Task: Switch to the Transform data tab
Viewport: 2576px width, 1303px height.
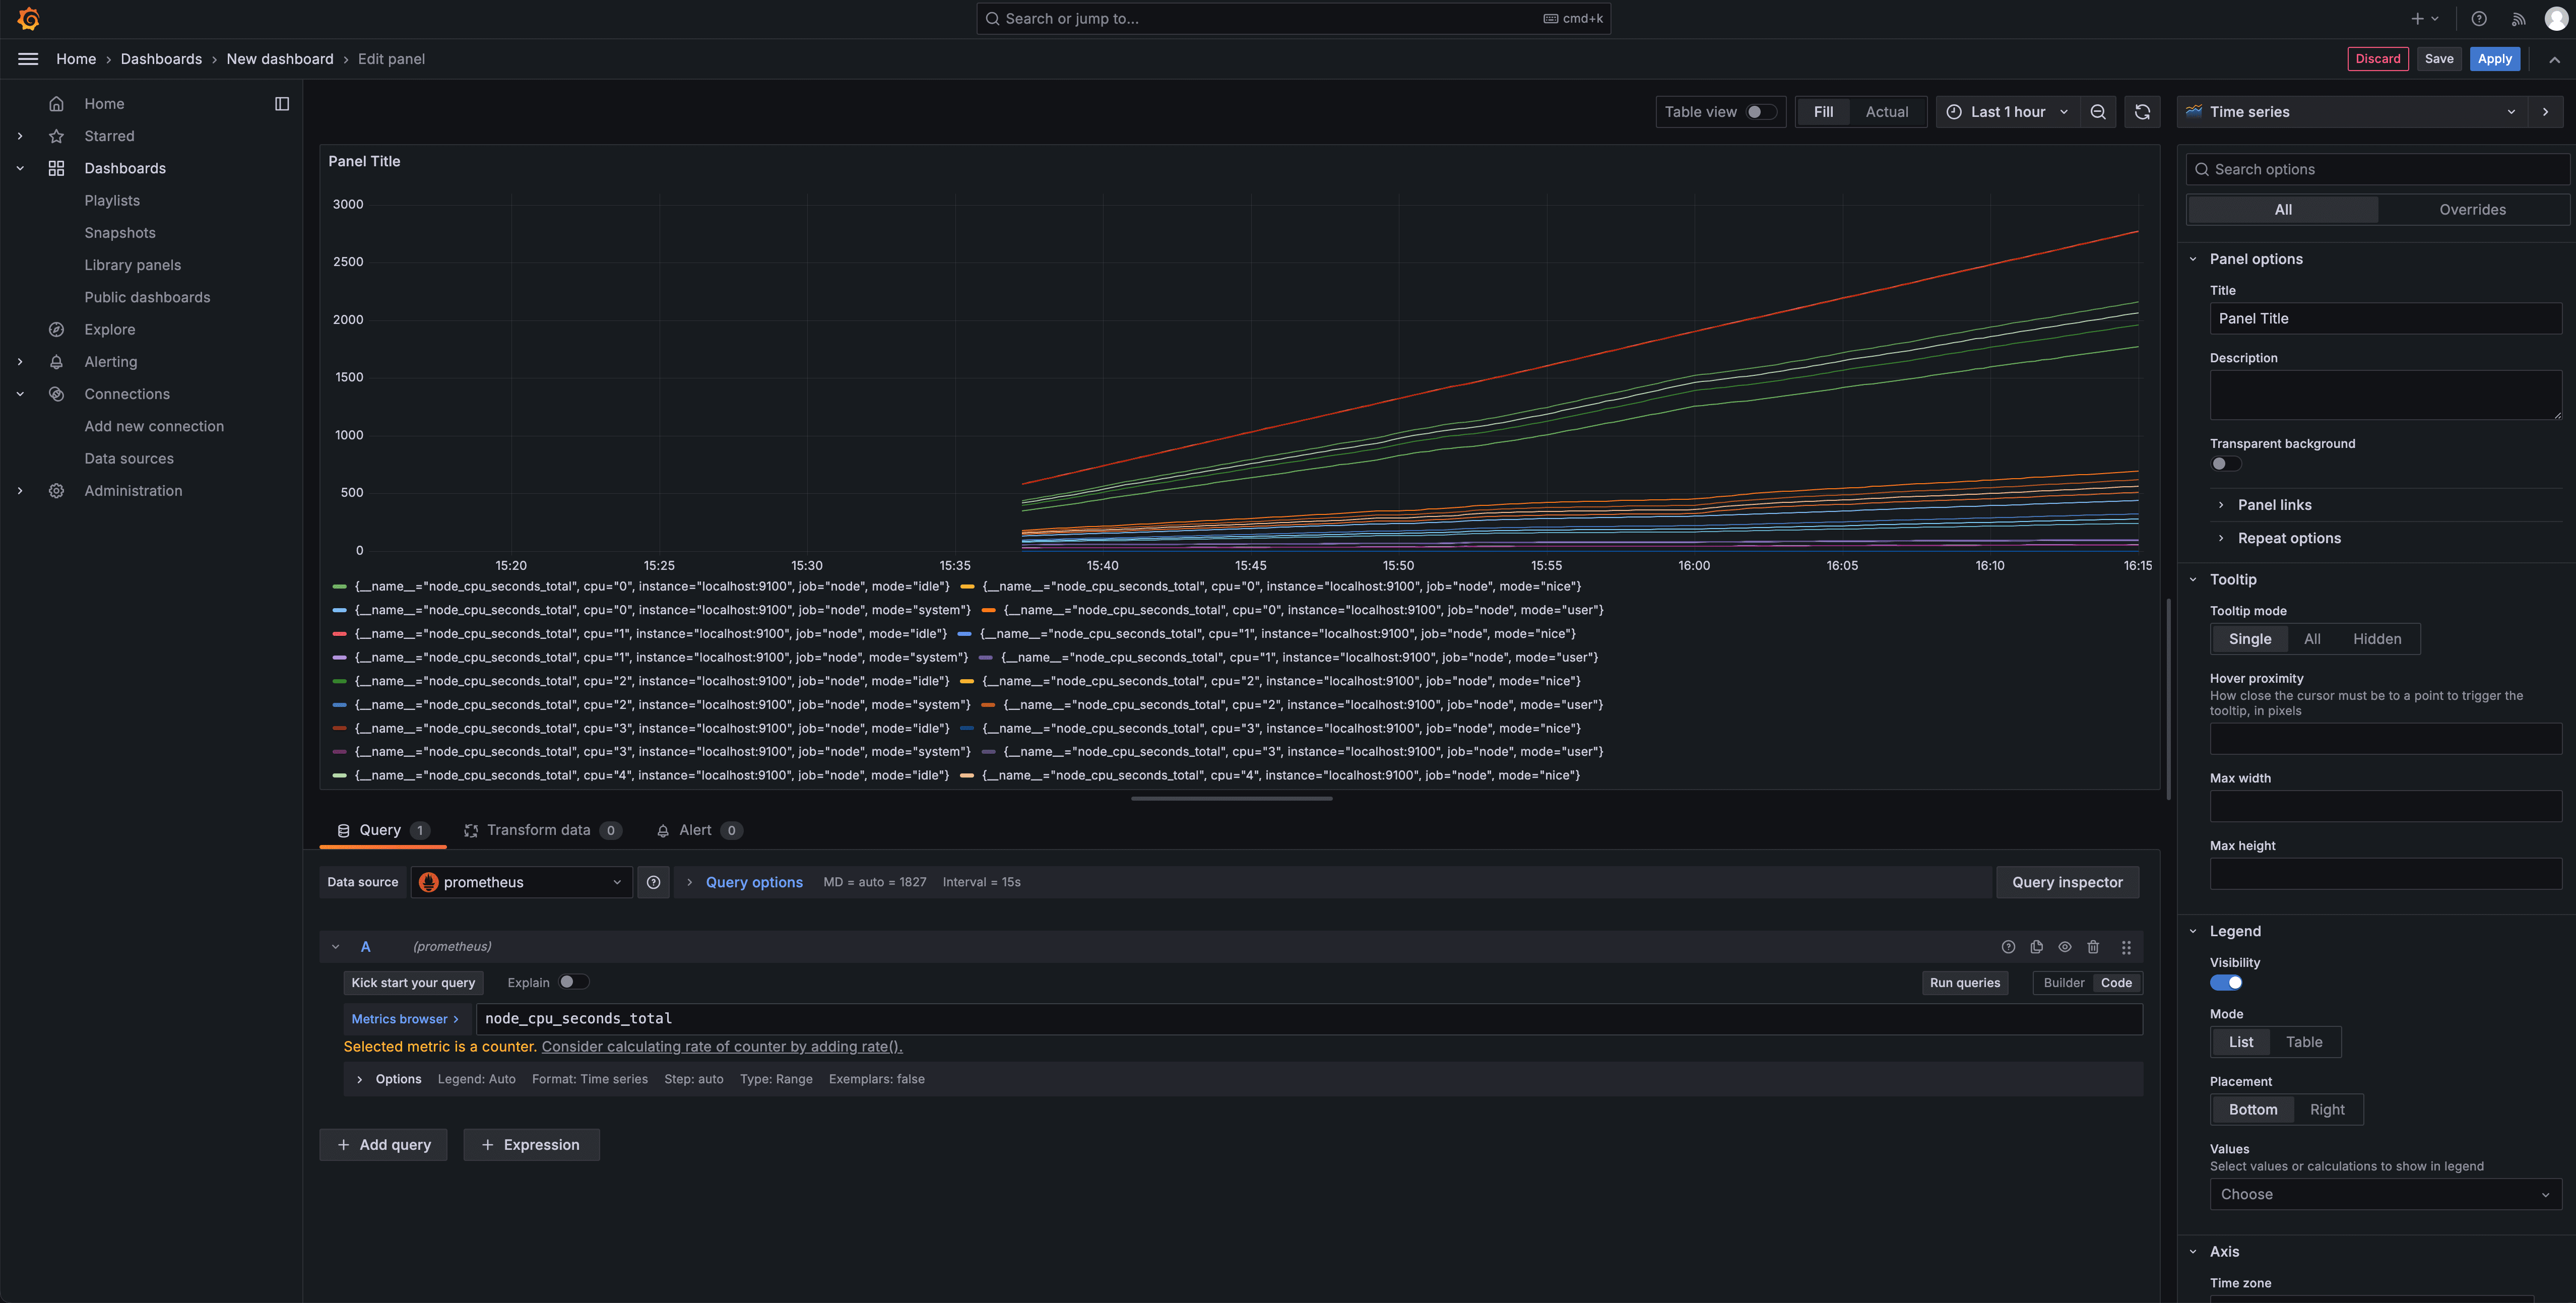Action: [538, 830]
